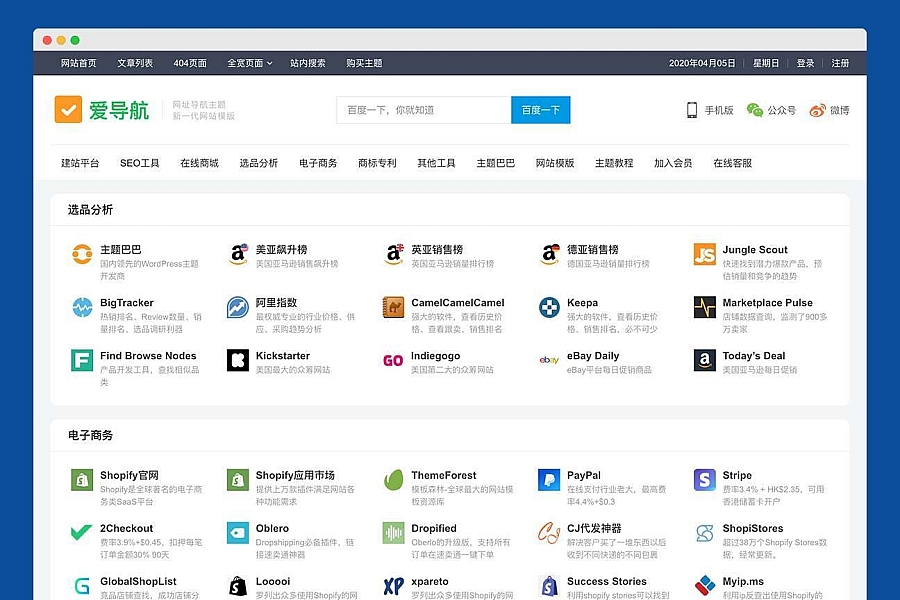Open the 加入会员 nav item
The image size is (900, 600).
(x=673, y=163)
